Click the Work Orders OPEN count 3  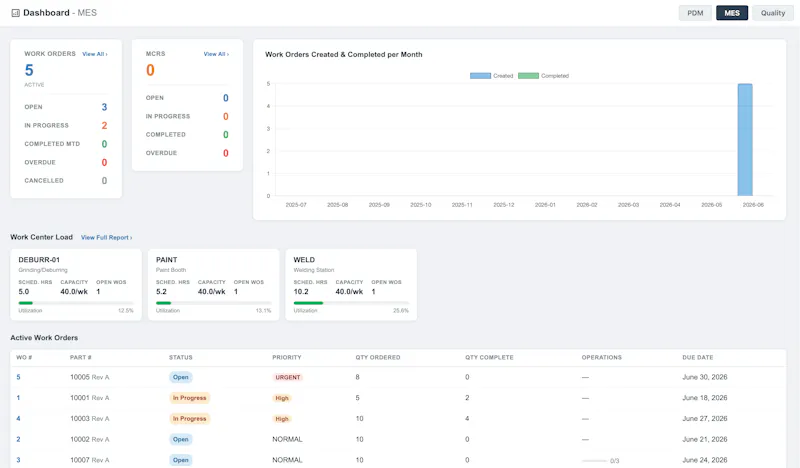104,107
